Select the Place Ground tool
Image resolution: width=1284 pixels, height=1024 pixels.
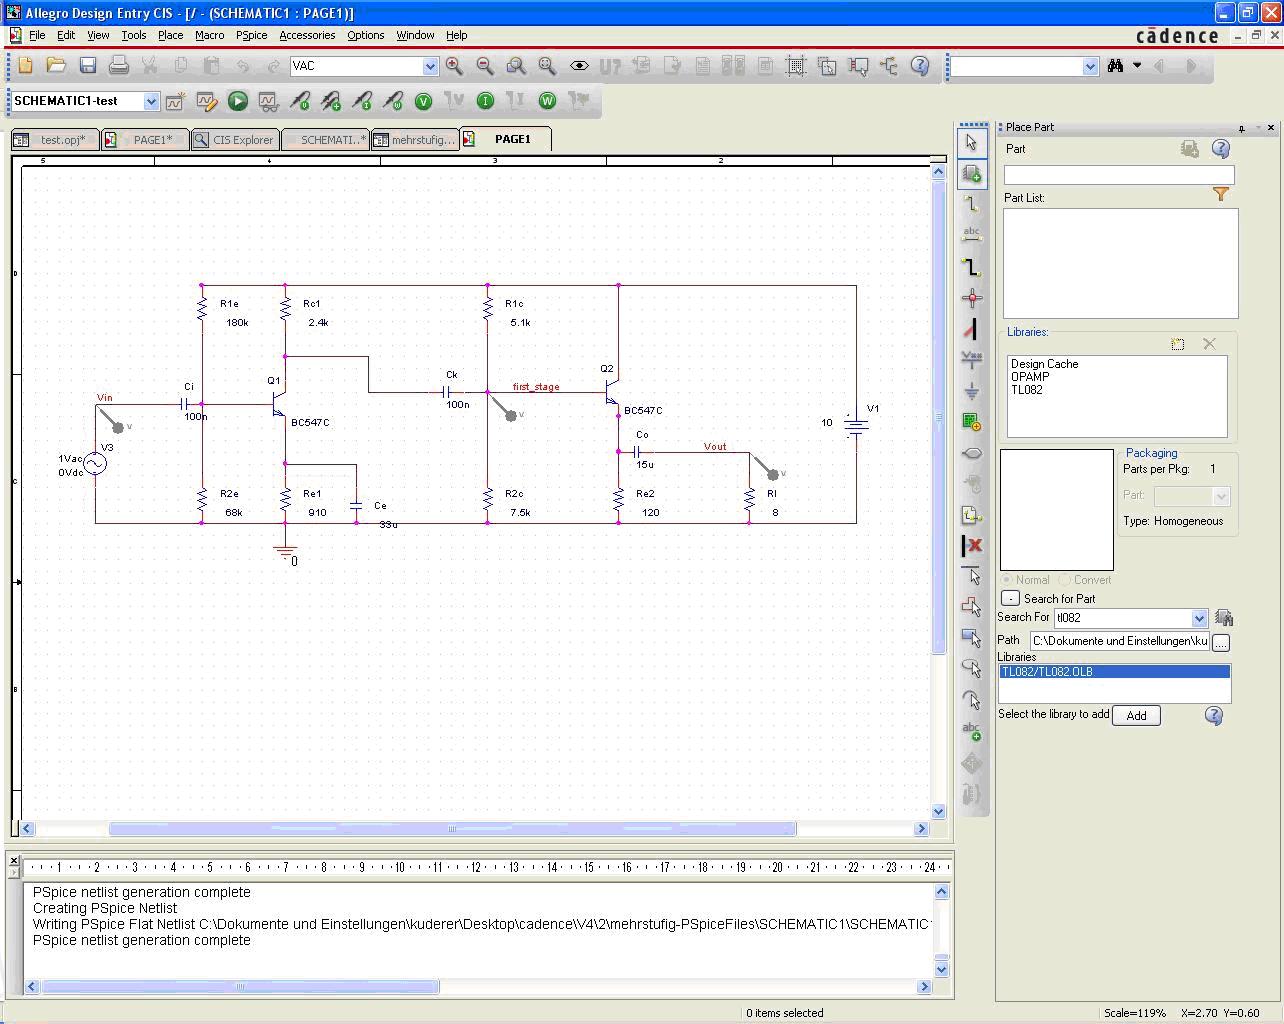[971, 391]
